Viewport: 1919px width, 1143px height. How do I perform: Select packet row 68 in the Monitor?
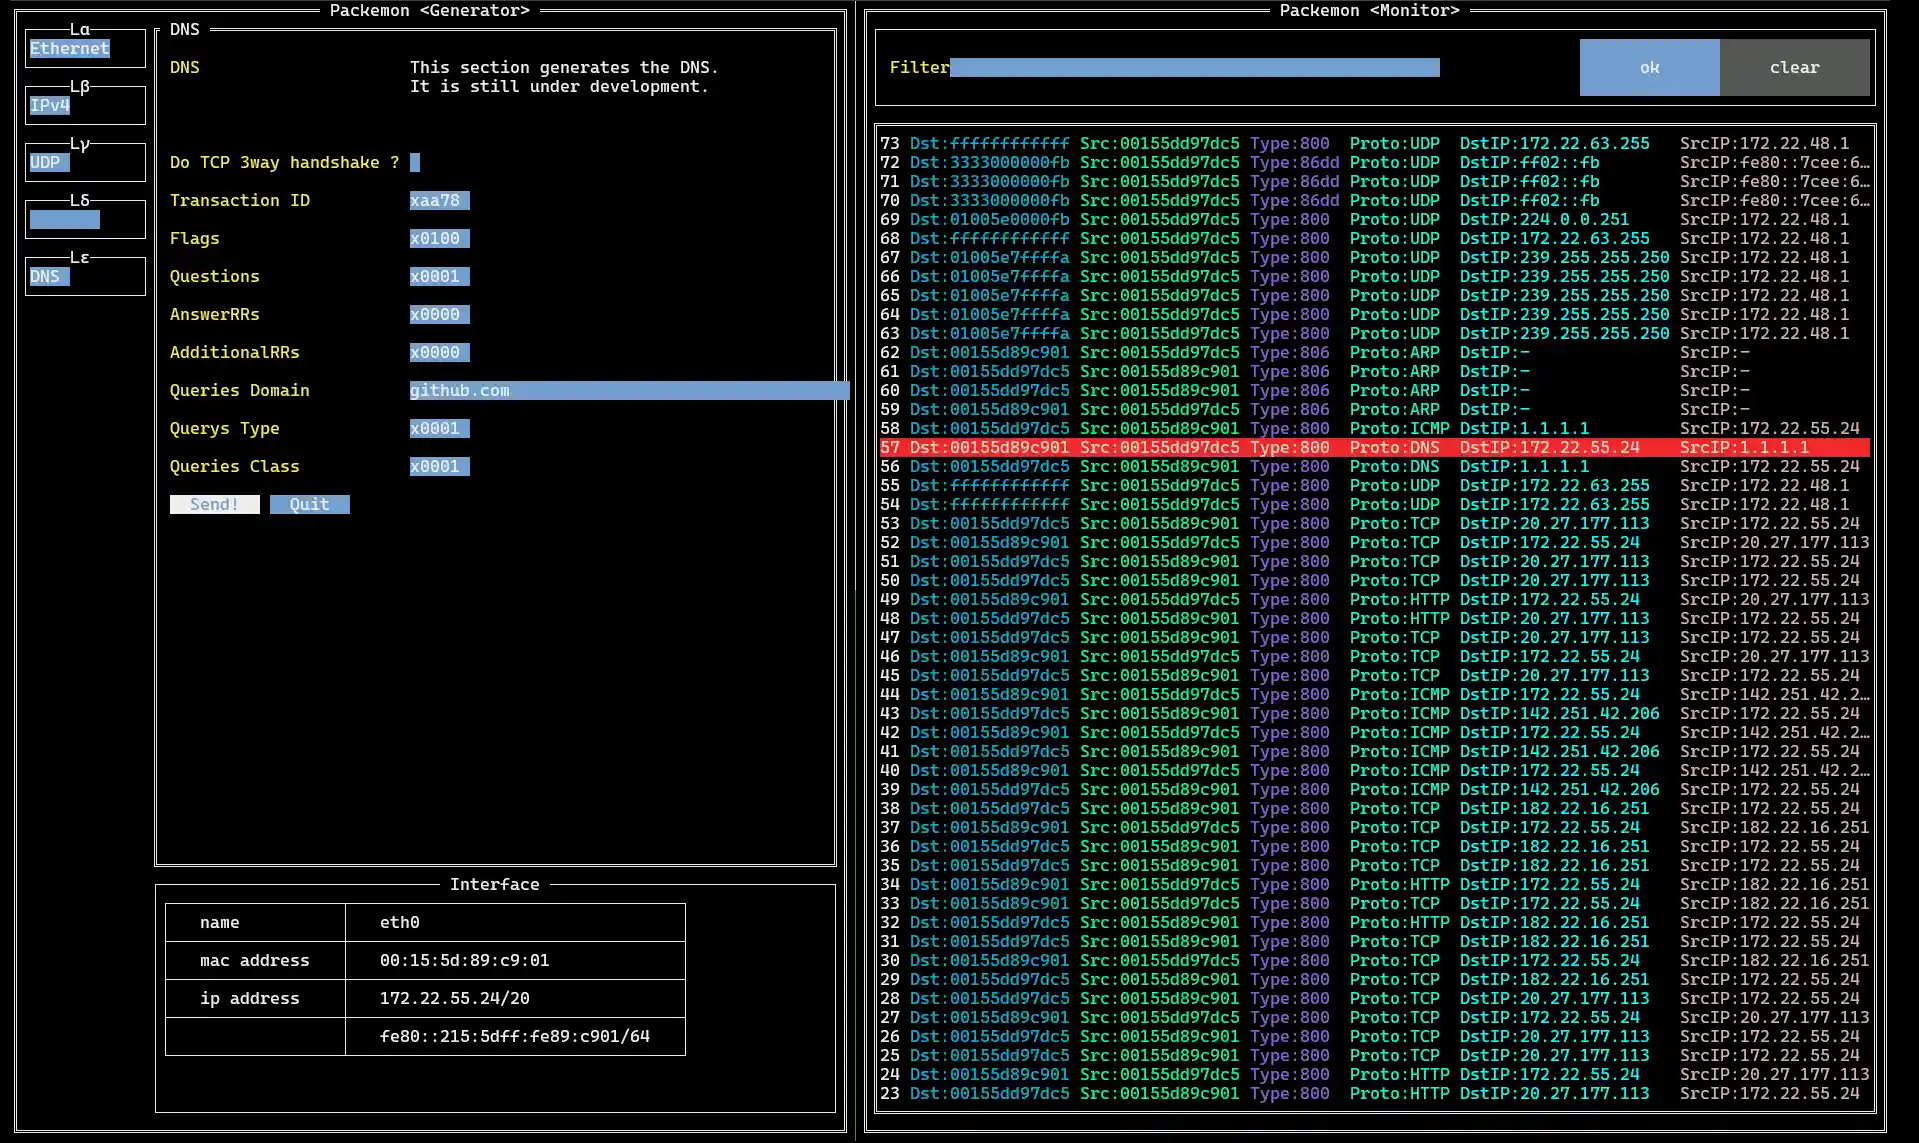click(1375, 238)
